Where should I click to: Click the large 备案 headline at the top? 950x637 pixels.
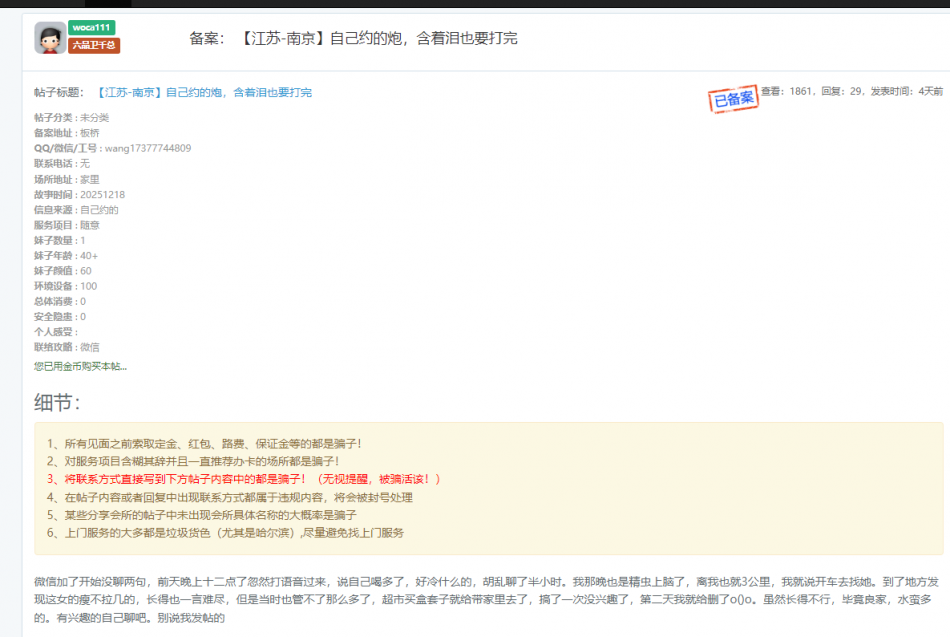point(353,38)
